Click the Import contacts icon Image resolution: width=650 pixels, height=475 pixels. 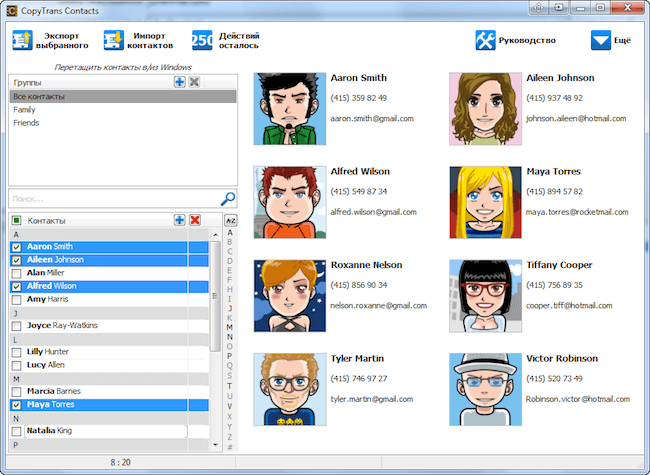[x=114, y=40]
